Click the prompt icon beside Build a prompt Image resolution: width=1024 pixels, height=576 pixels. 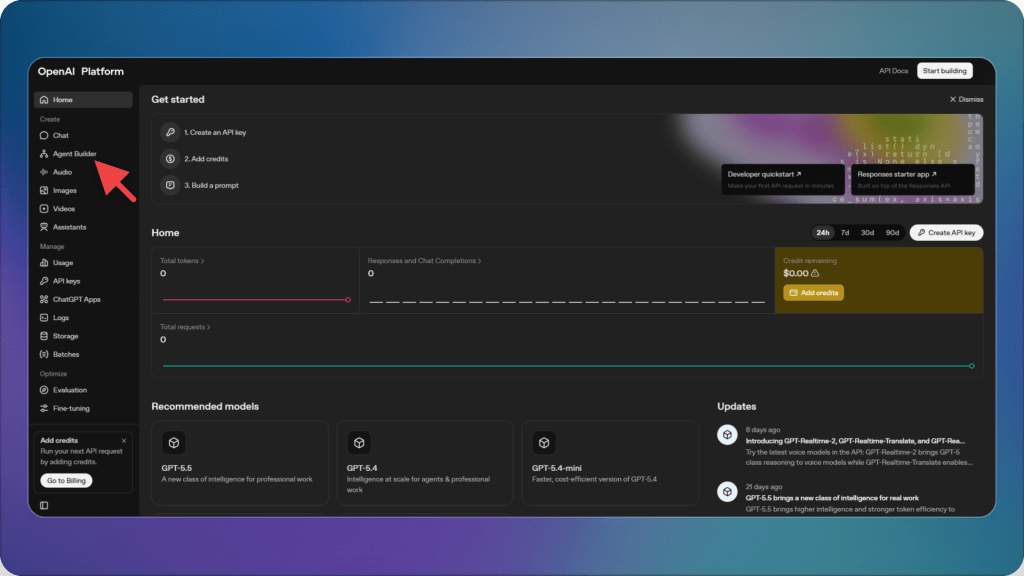click(x=170, y=185)
